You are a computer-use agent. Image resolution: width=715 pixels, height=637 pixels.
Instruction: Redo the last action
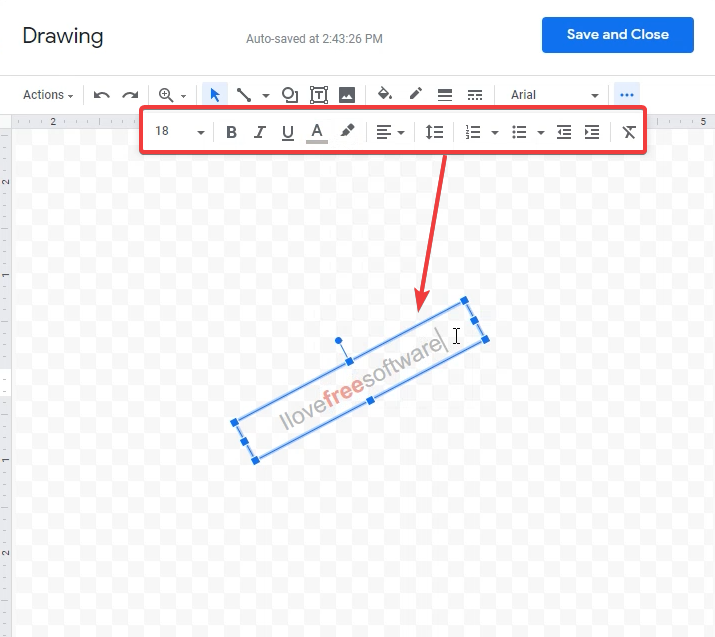(130, 95)
